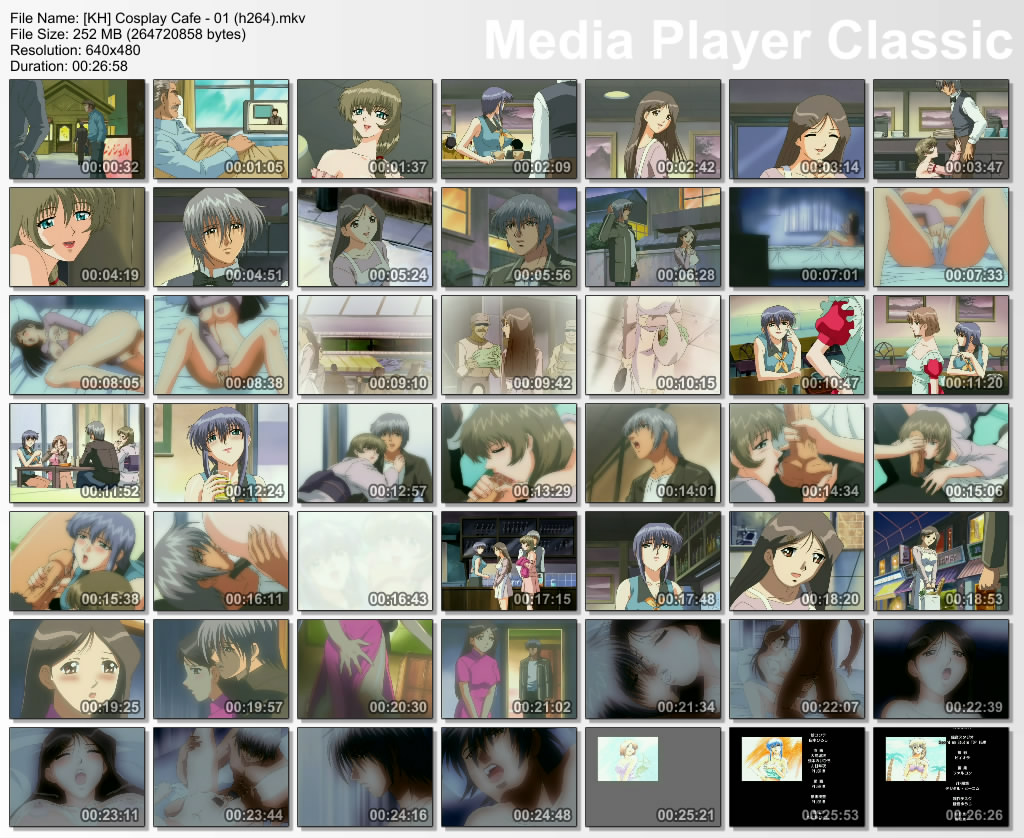Pick the thumbnail marked 00:19:25
This screenshot has width=1024, height=838.
77,669
